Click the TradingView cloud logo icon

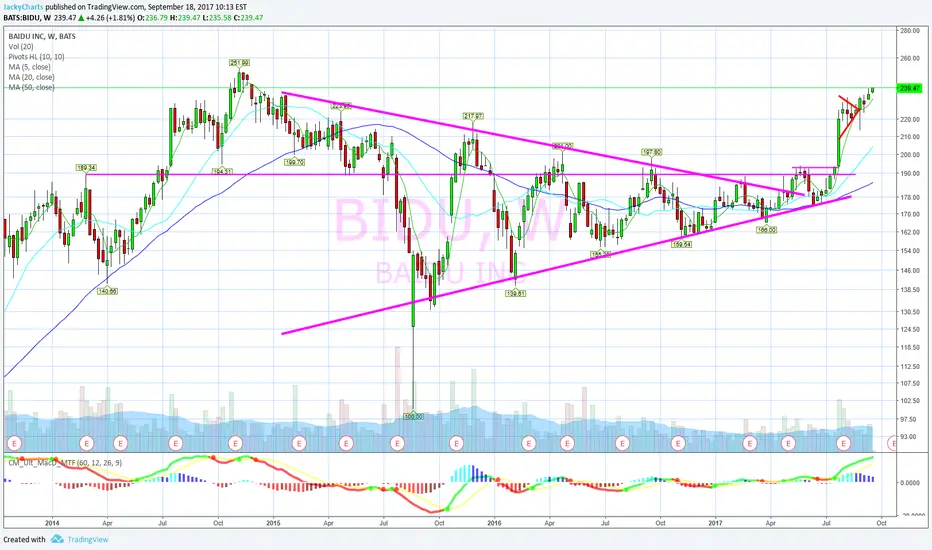pyautogui.click(x=57, y=539)
